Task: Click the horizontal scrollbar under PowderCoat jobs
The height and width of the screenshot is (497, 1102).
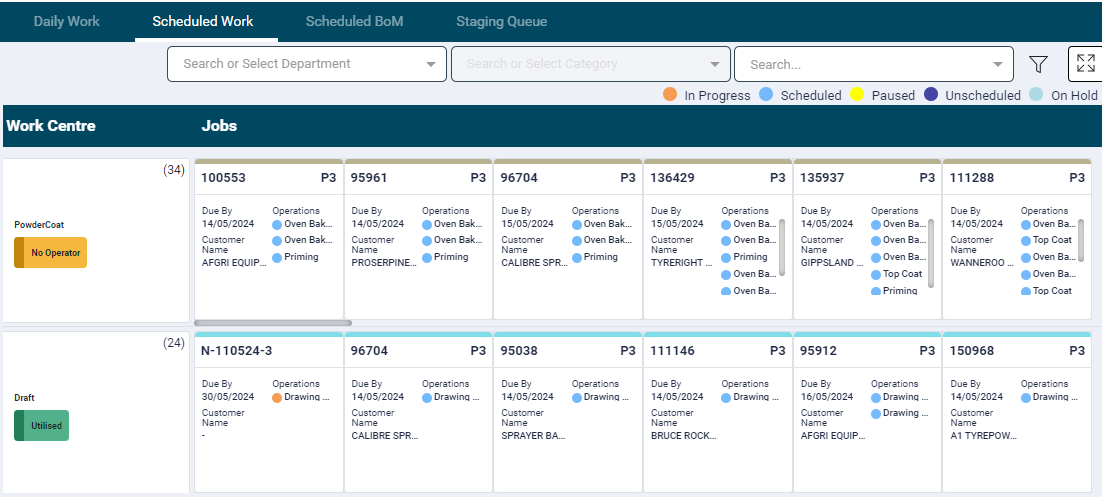Action: tap(273, 323)
